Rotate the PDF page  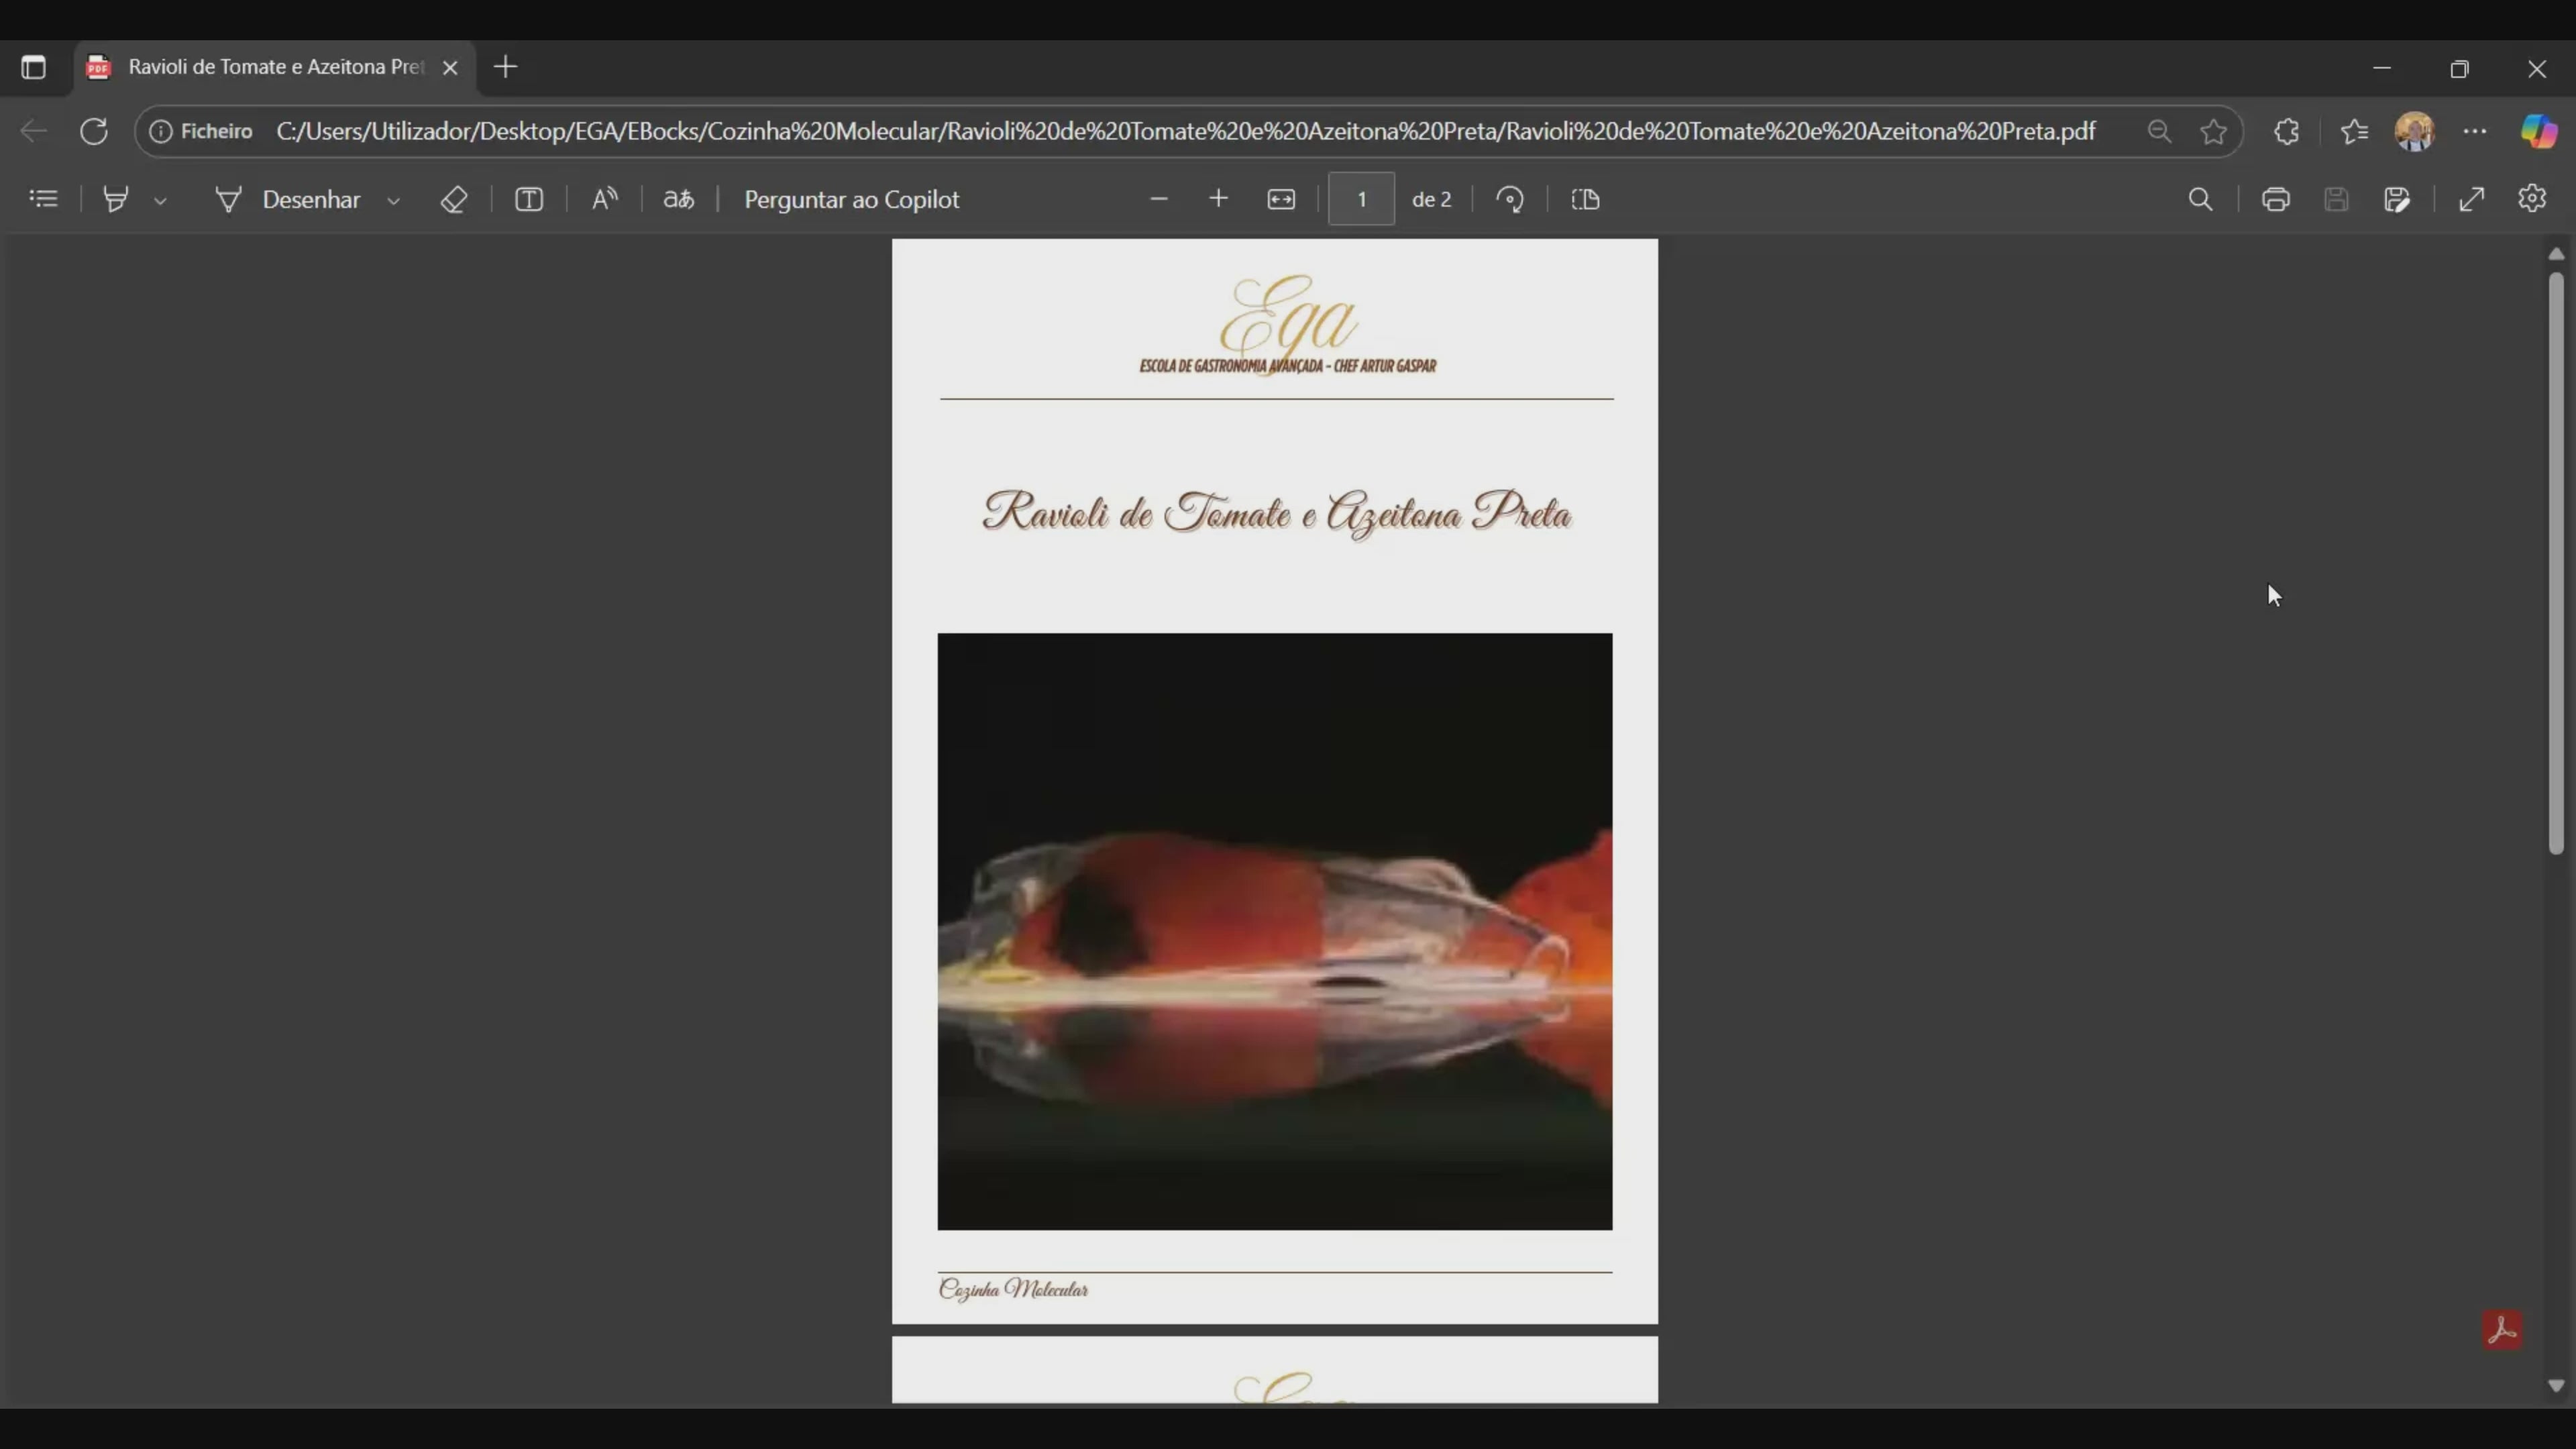1510,199
